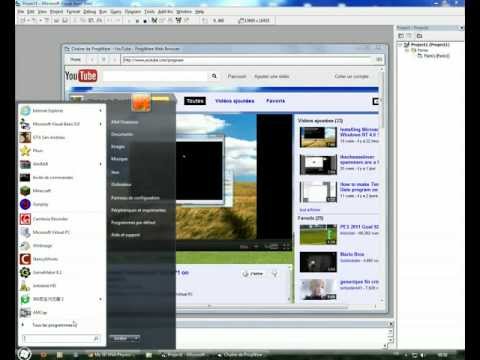Screen dimensions: 480x360
Task: Click the YouTube logo in the browser form
Action: [x=81, y=76]
